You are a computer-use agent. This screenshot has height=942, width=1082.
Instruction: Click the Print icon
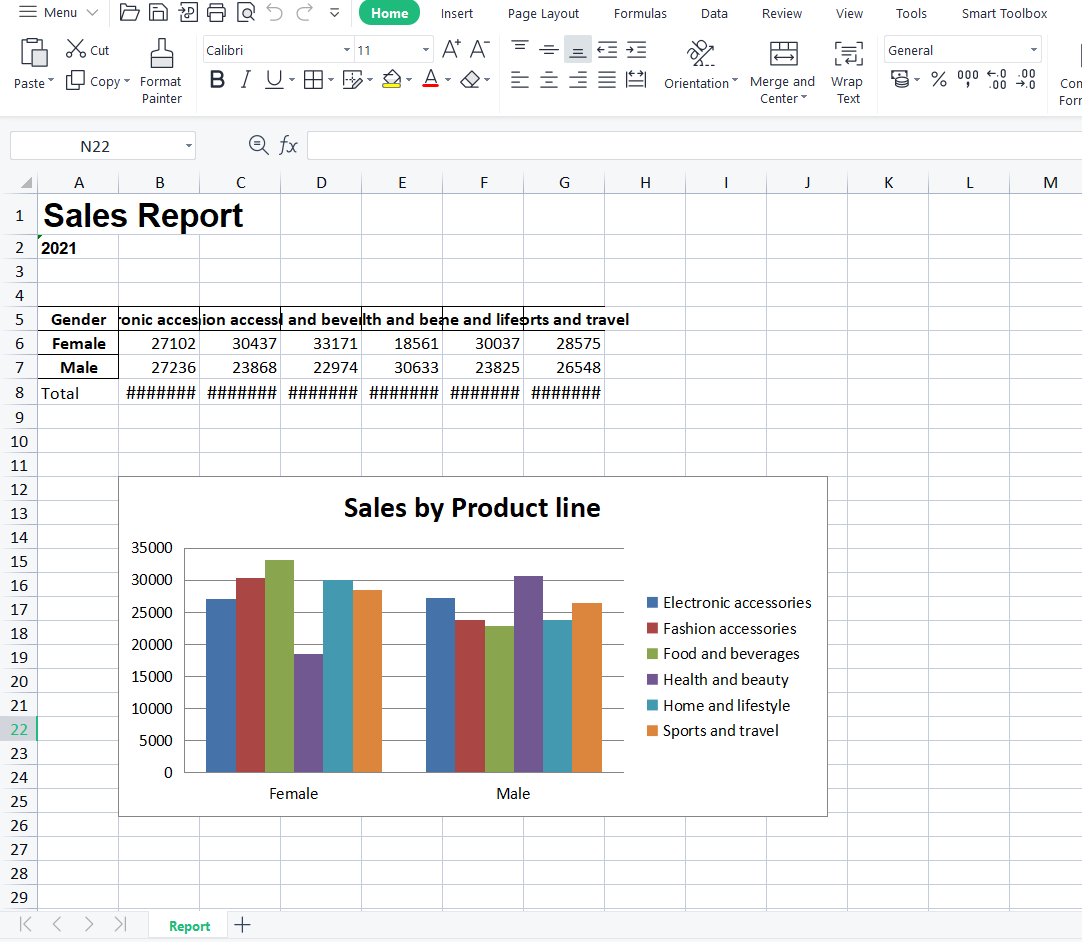pyautogui.click(x=217, y=12)
